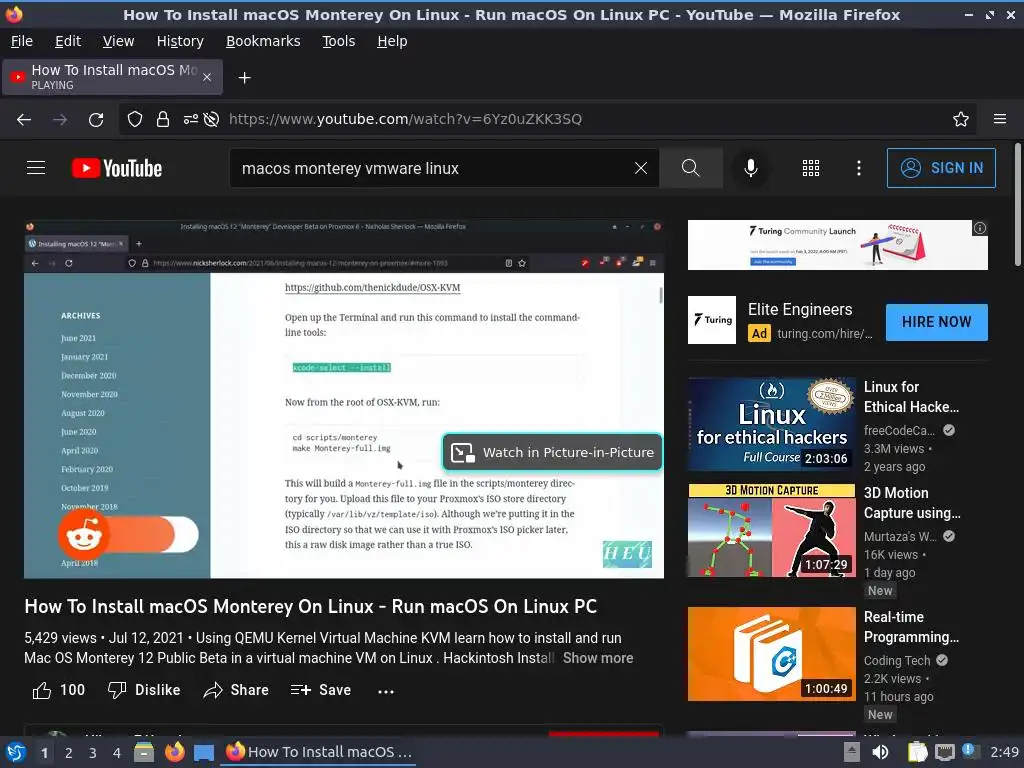Click the Real-time Programming... title
This screenshot has width=1024, height=768.
pyautogui.click(x=911, y=627)
